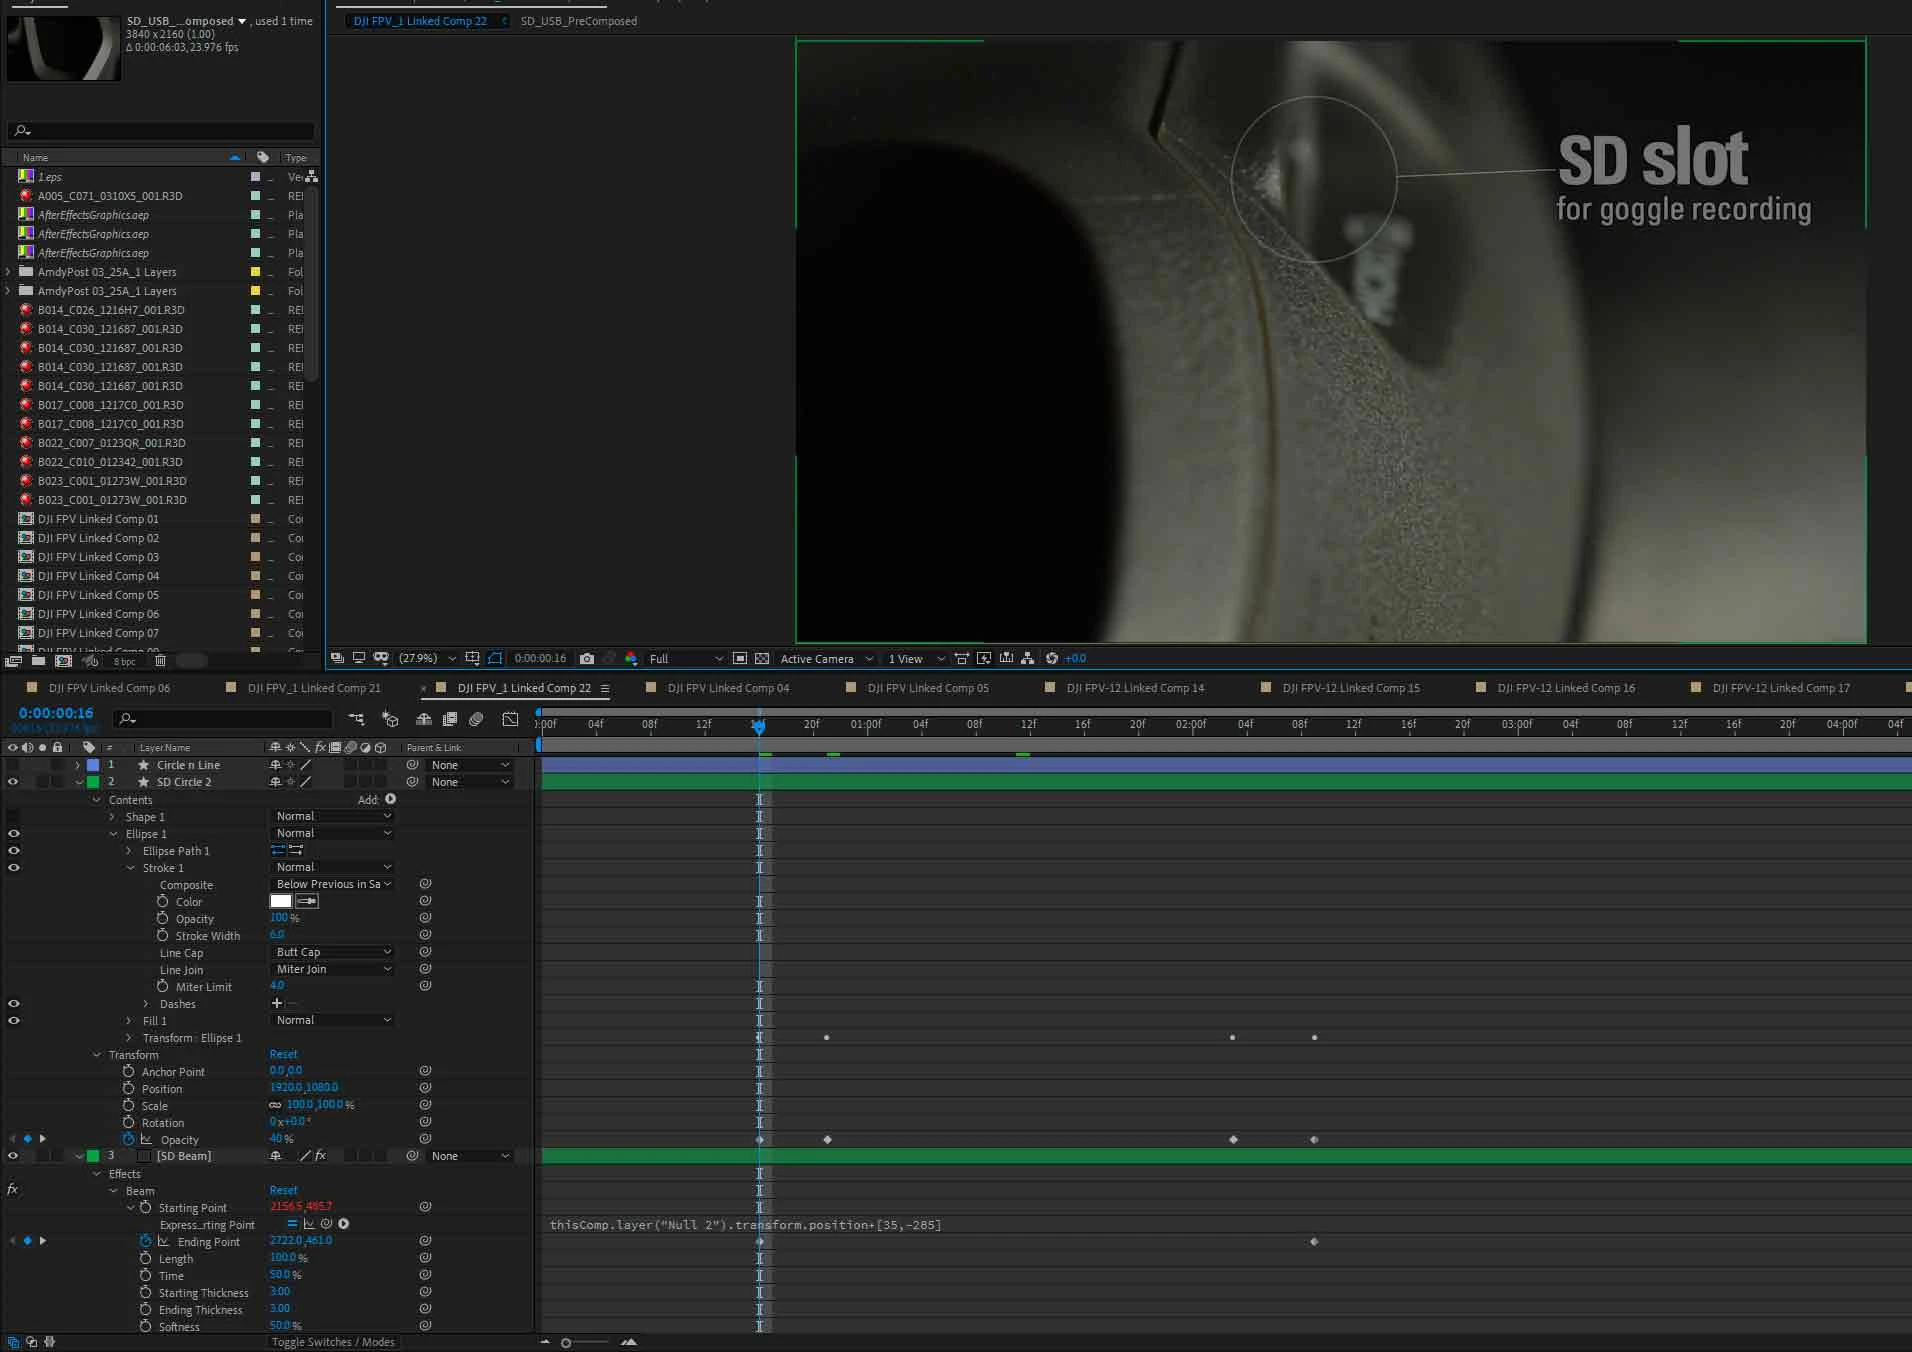The width and height of the screenshot is (1912, 1352).
Task: Adjust the timeline zoom slider
Action: tap(566, 1343)
